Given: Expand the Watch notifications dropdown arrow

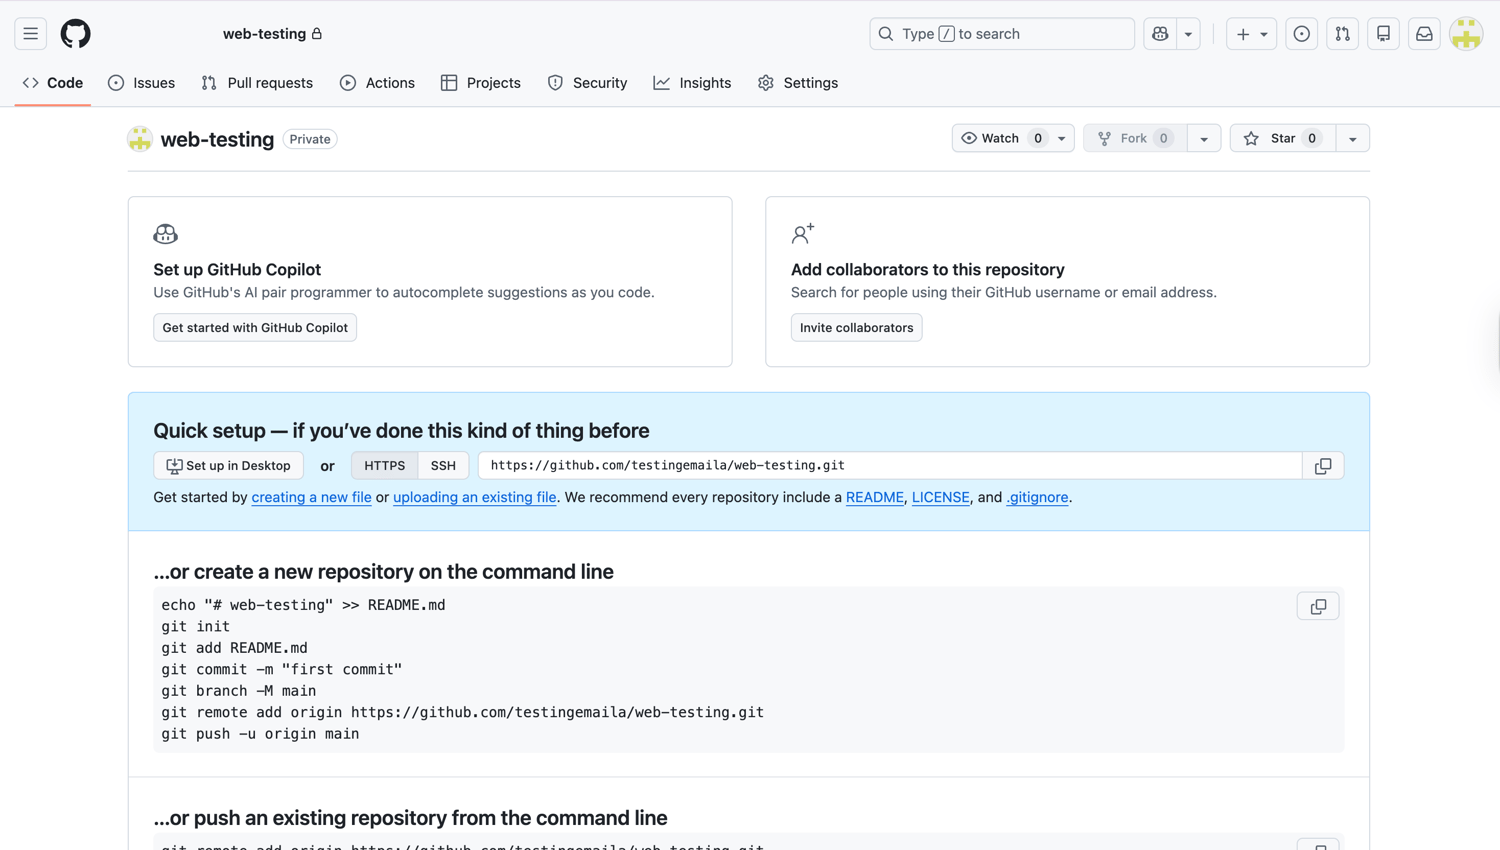Looking at the screenshot, I should (1062, 138).
